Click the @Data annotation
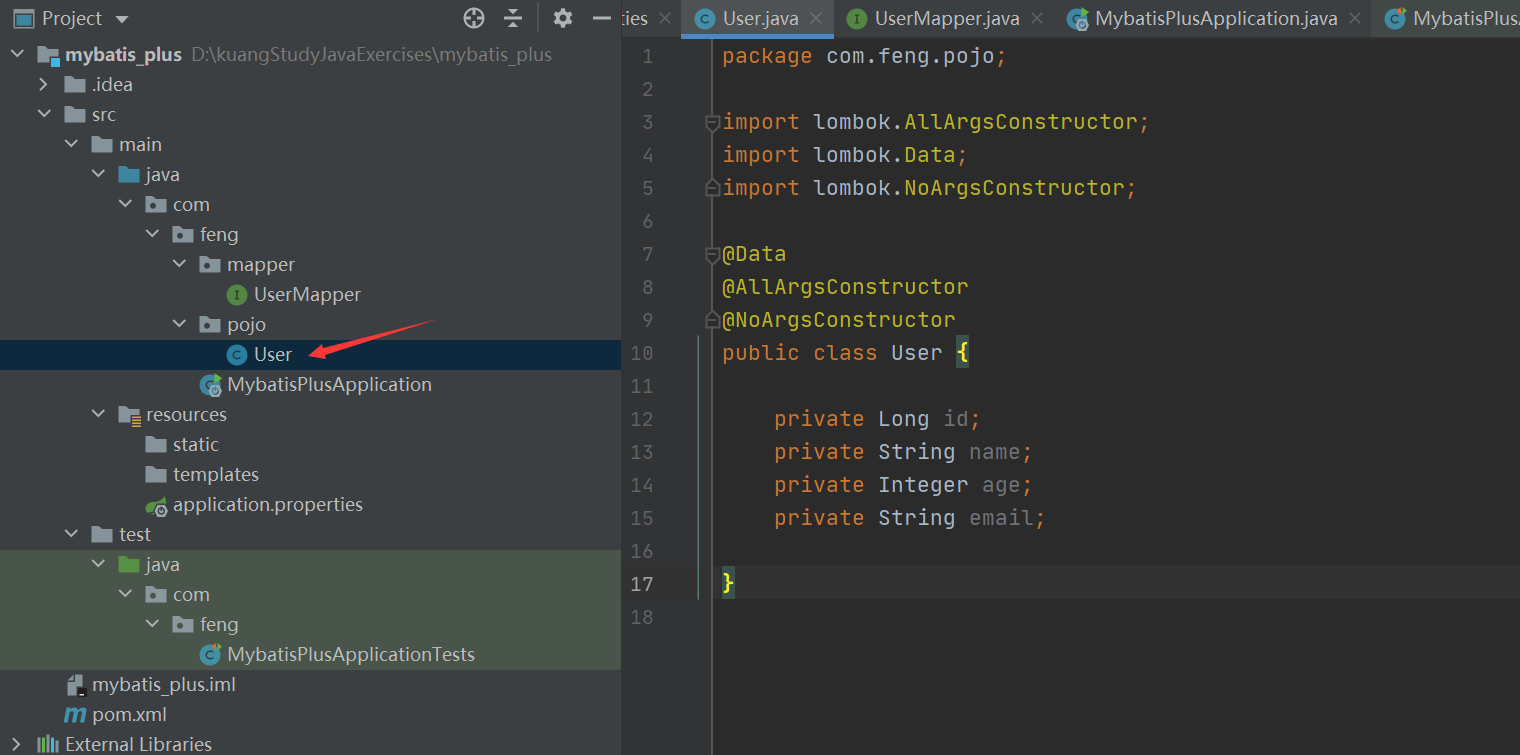 (754, 254)
